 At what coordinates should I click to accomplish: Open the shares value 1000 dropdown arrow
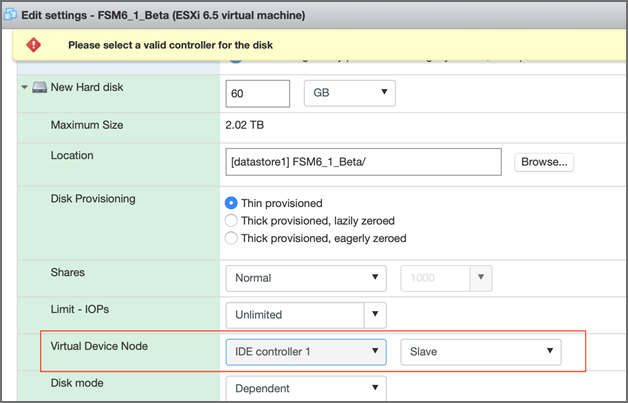tap(481, 277)
